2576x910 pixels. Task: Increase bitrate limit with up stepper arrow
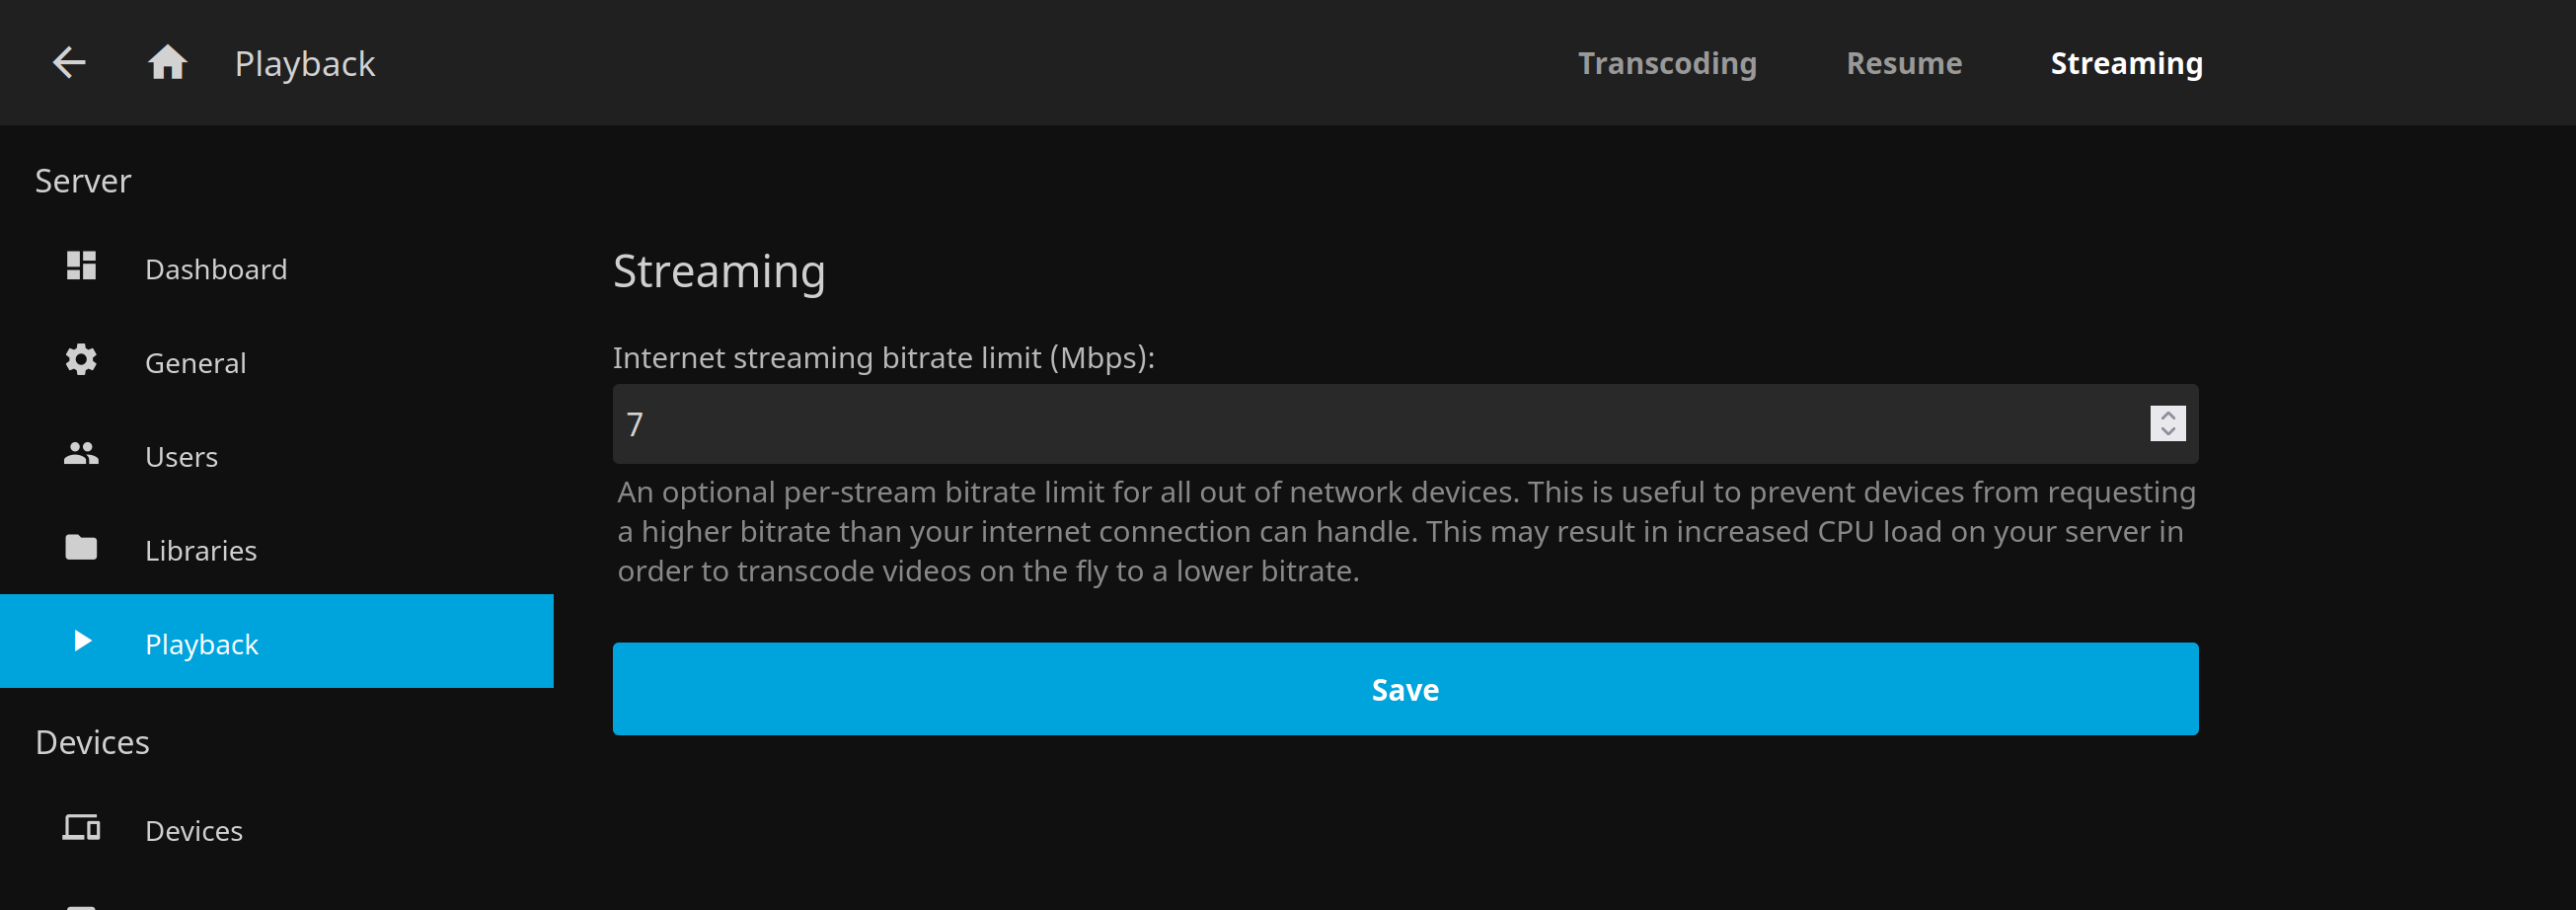(x=2167, y=415)
